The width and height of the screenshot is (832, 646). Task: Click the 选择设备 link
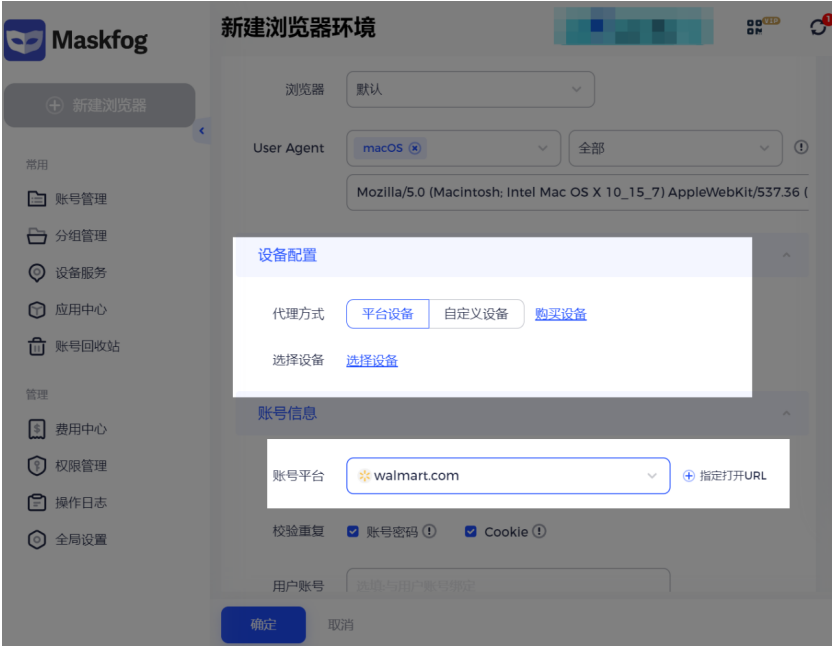pyautogui.click(x=372, y=360)
